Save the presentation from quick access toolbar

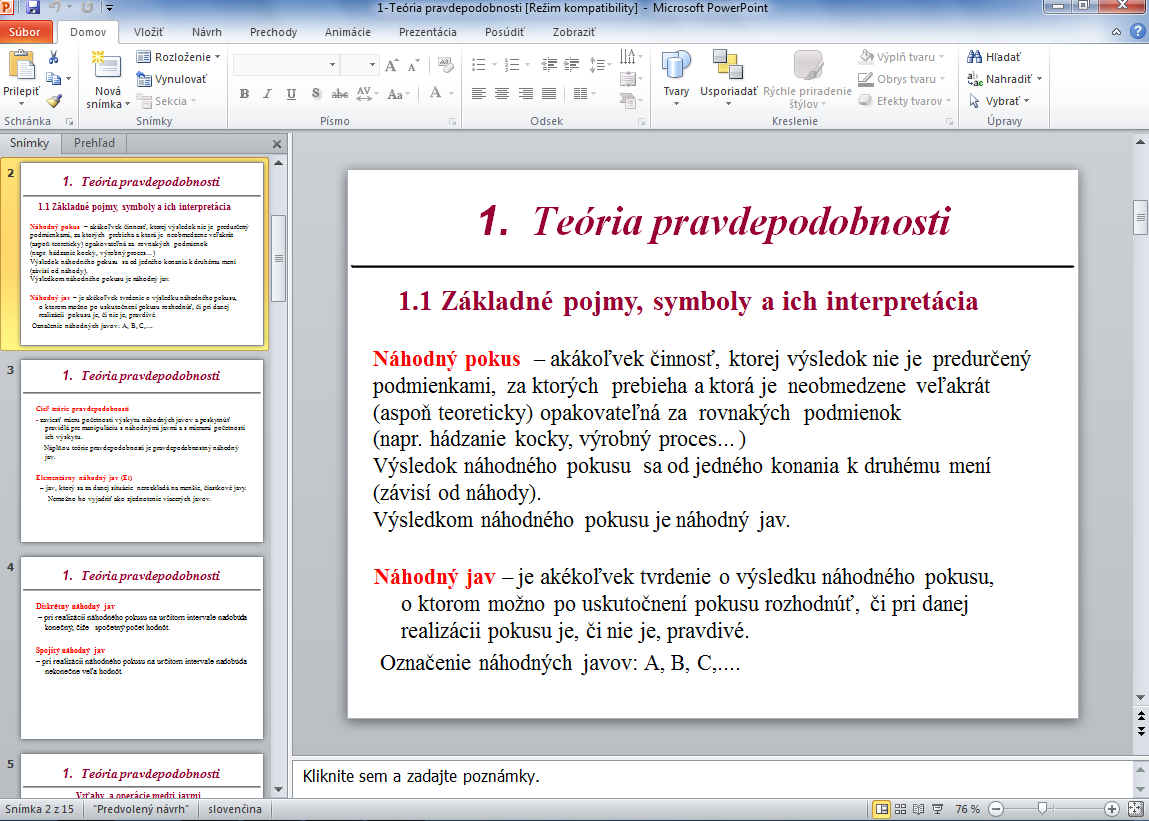(33, 8)
